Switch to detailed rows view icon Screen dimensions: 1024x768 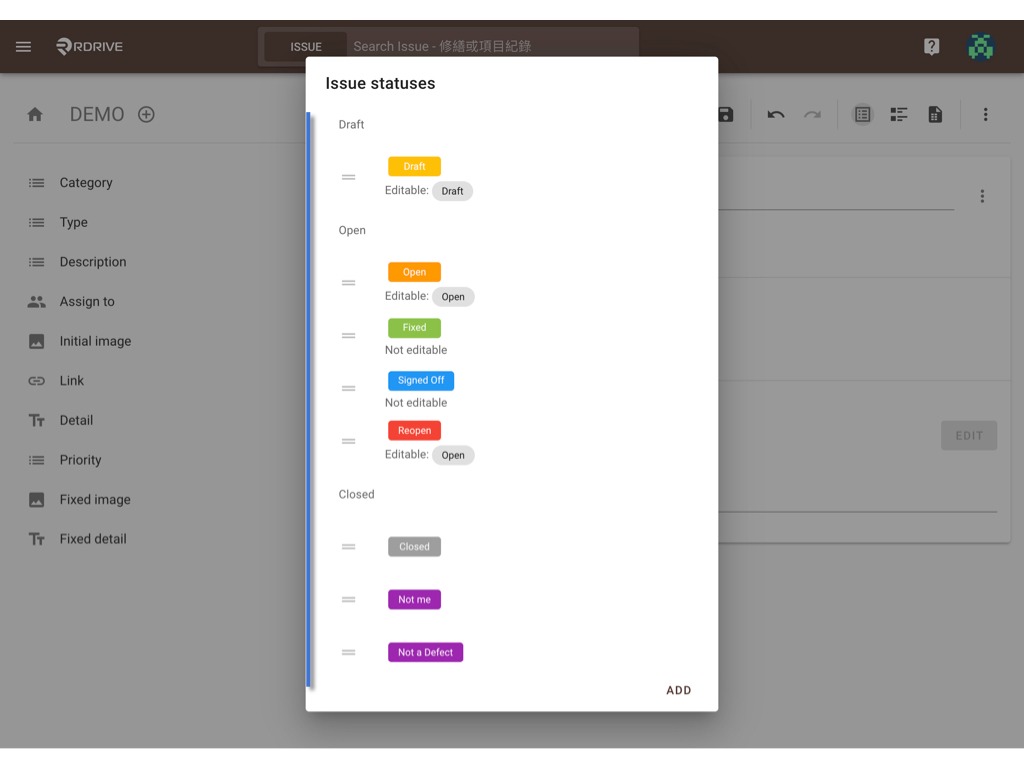tap(899, 114)
